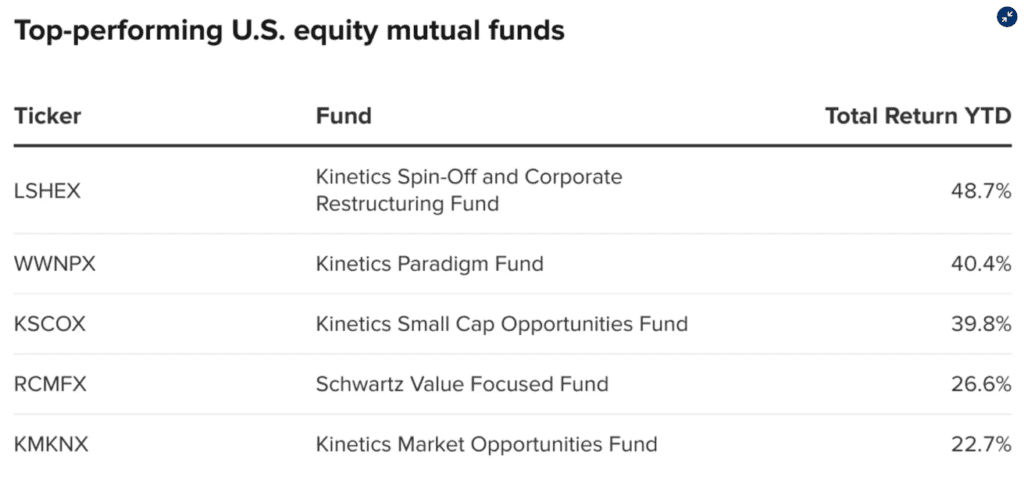
Task: Click Kinetics Small Cap Opportunities Fund
Action: point(501,324)
